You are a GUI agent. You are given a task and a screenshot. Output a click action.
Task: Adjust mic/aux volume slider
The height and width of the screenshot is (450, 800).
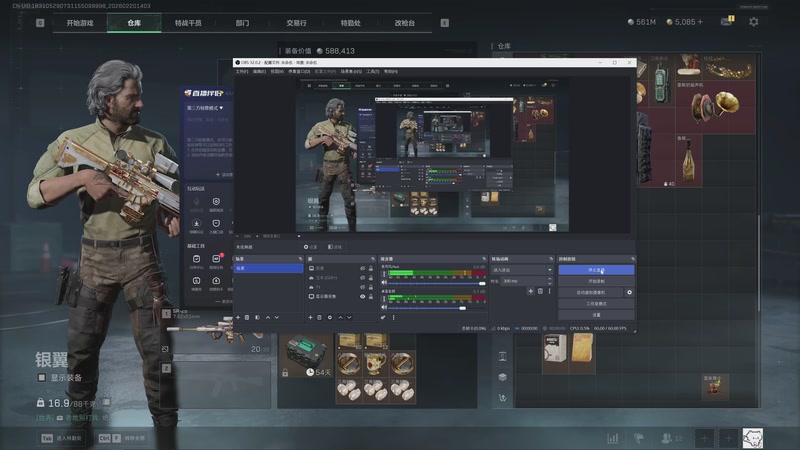tap(436, 283)
